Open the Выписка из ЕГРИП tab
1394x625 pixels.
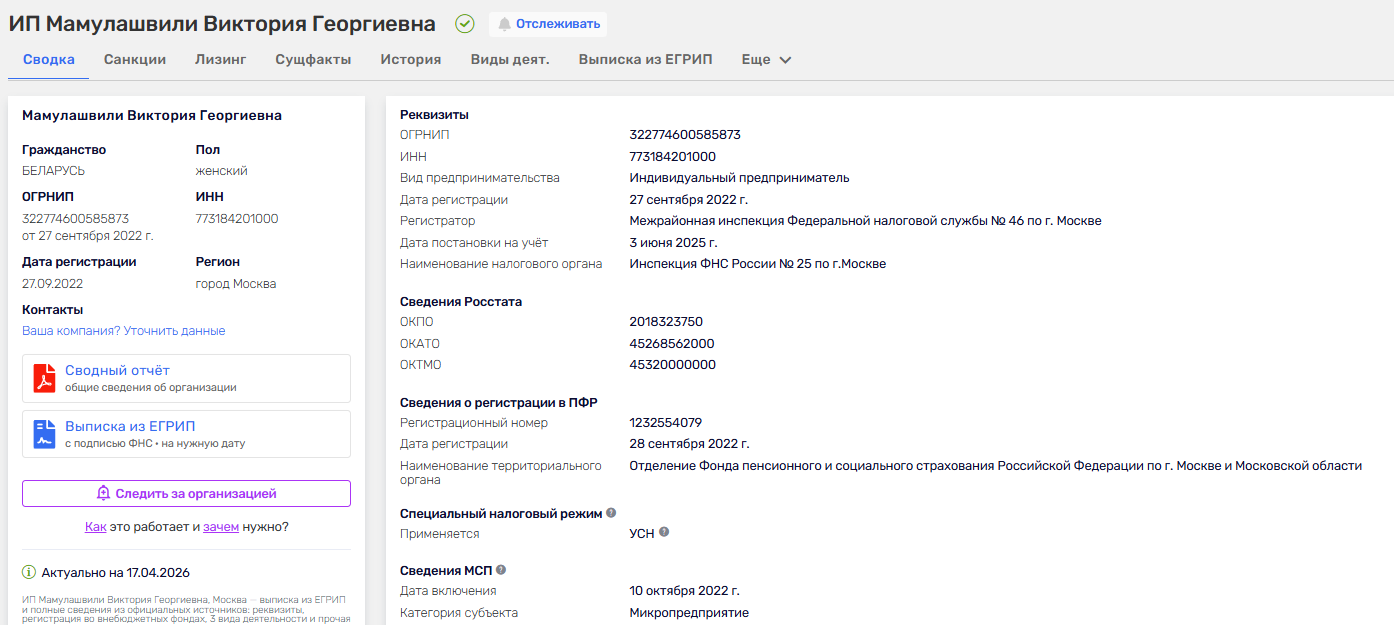tap(645, 59)
